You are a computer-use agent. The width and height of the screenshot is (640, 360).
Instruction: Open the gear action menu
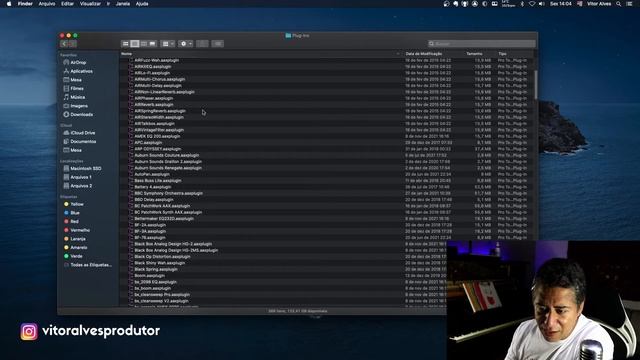point(186,44)
